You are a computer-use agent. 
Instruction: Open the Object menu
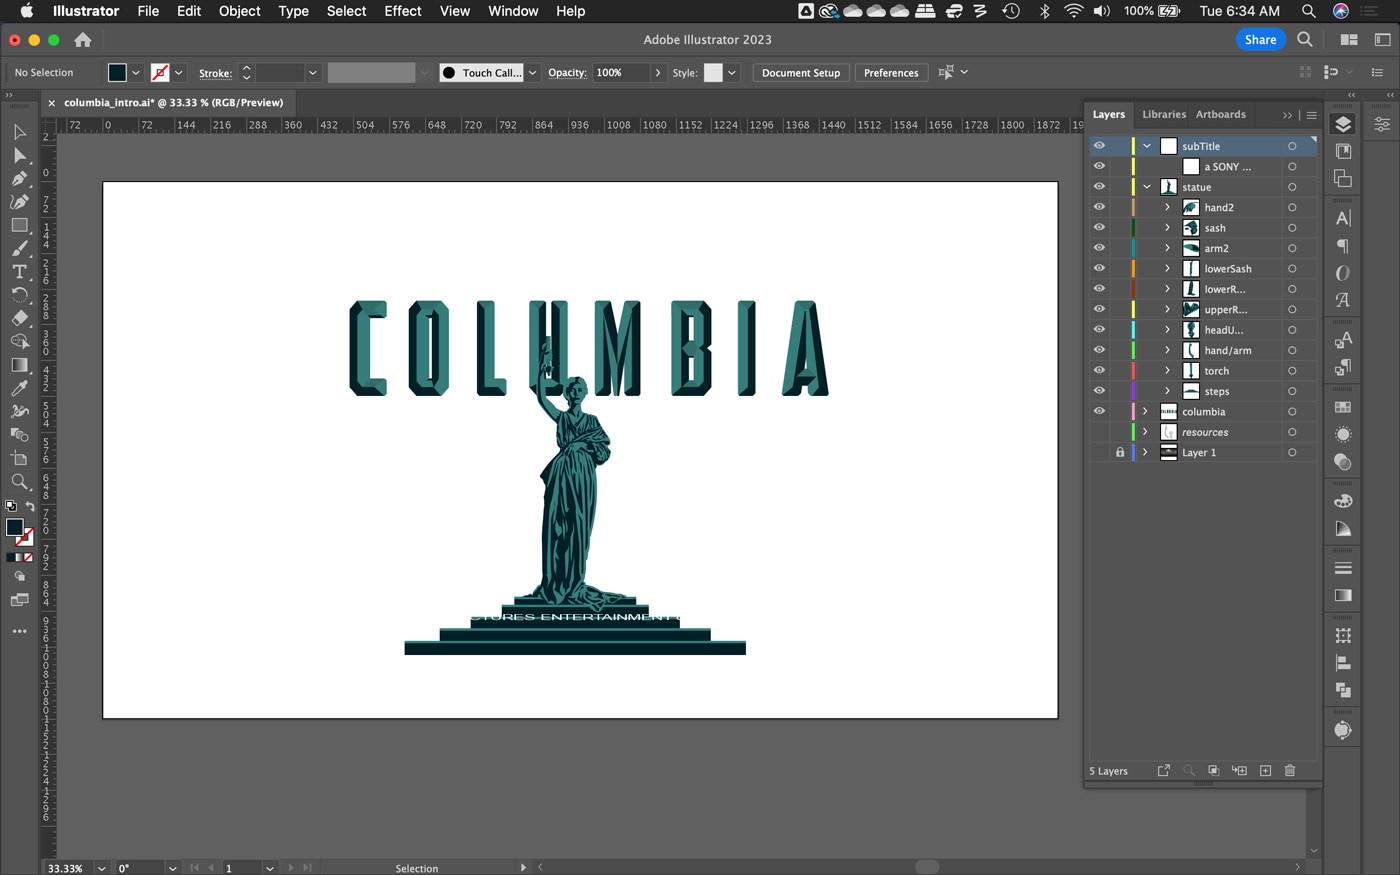pos(239,11)
